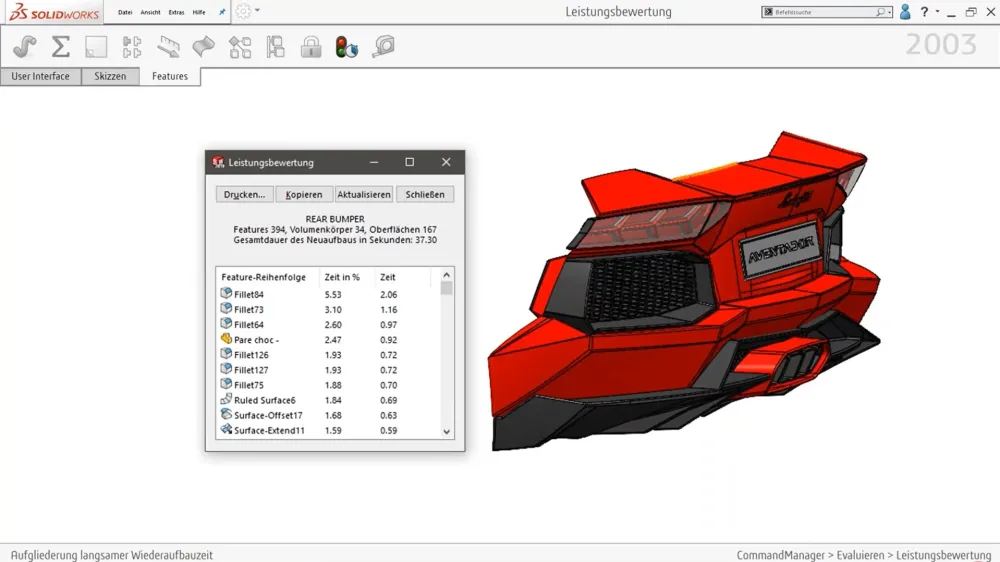
Task: Select the Fillet64 row name
Action: click(249, 325)
